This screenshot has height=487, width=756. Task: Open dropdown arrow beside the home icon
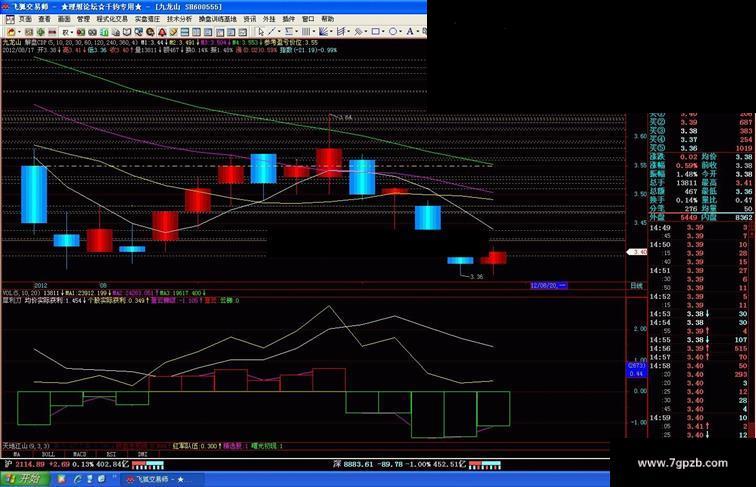[x=19, y=32]
